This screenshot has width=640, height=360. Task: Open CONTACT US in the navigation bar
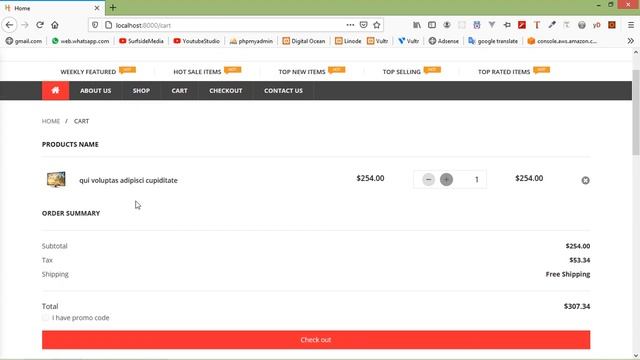click(283, 91)
